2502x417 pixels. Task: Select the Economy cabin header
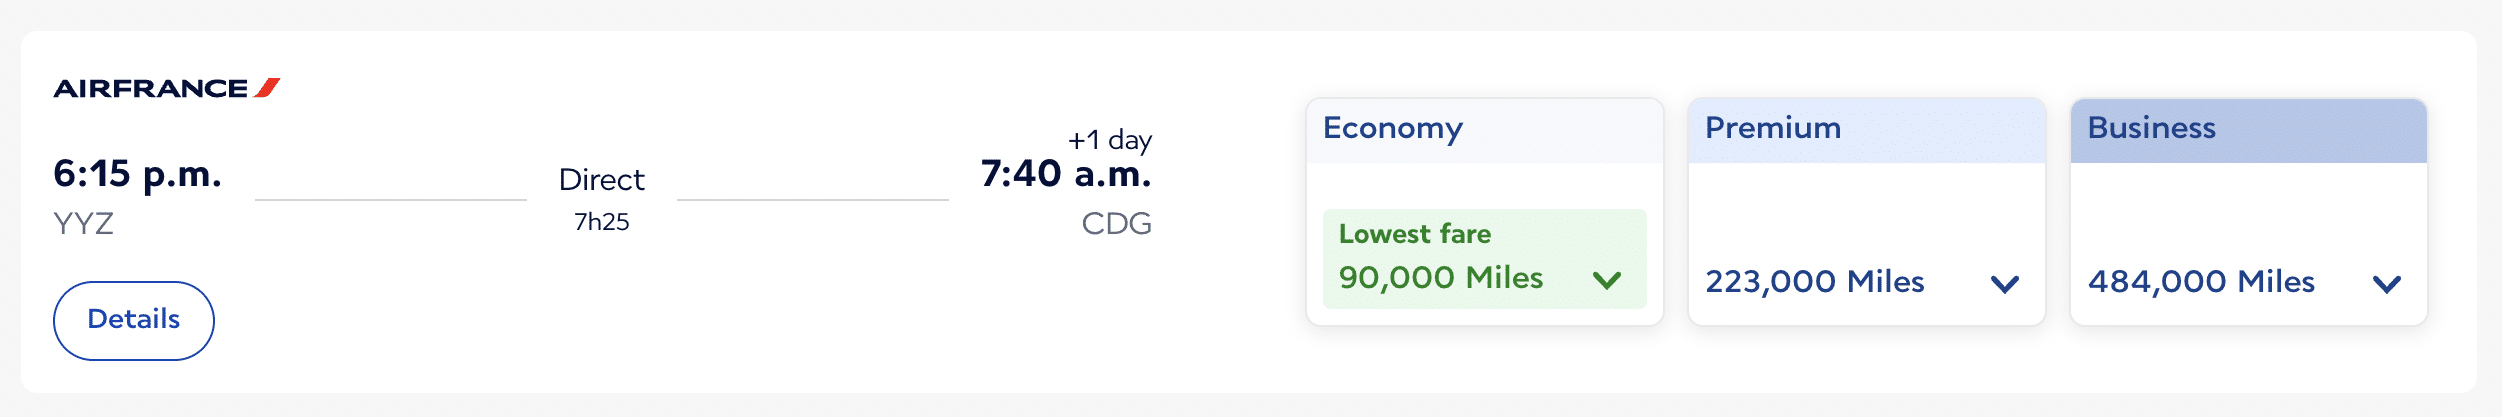[x=1392, y=129]
